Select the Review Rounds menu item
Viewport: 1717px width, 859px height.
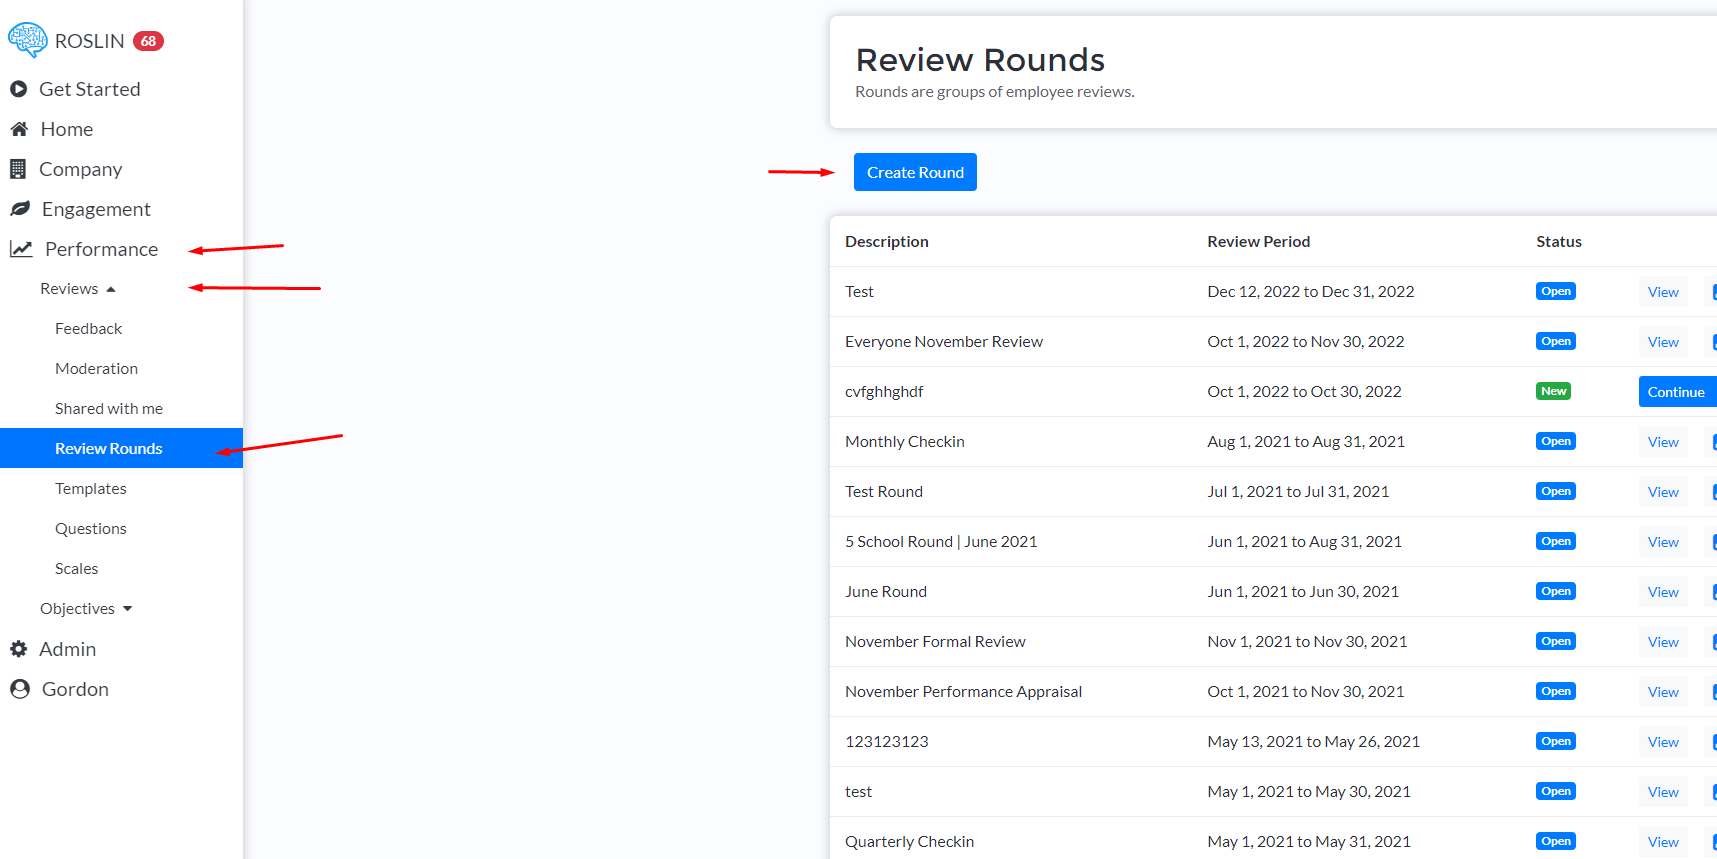tap(121, 448)
